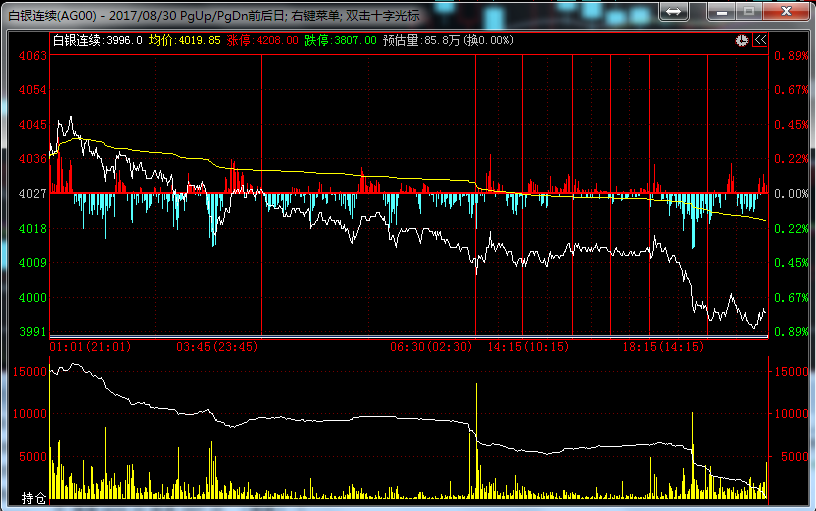The image size is (816, 511).
Task: Click the 10000 label on right volume axis
Action: click(791, 414)
